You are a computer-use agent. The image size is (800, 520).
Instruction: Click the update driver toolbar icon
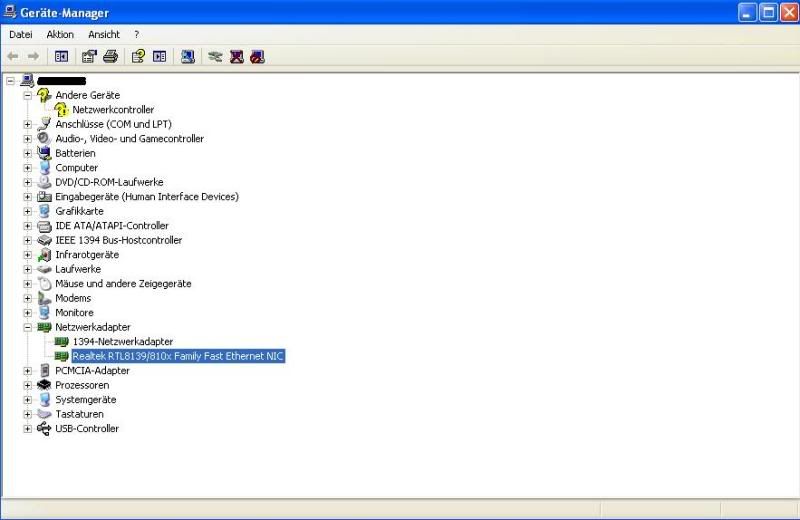pyautogui.click(x=215, y=56)
